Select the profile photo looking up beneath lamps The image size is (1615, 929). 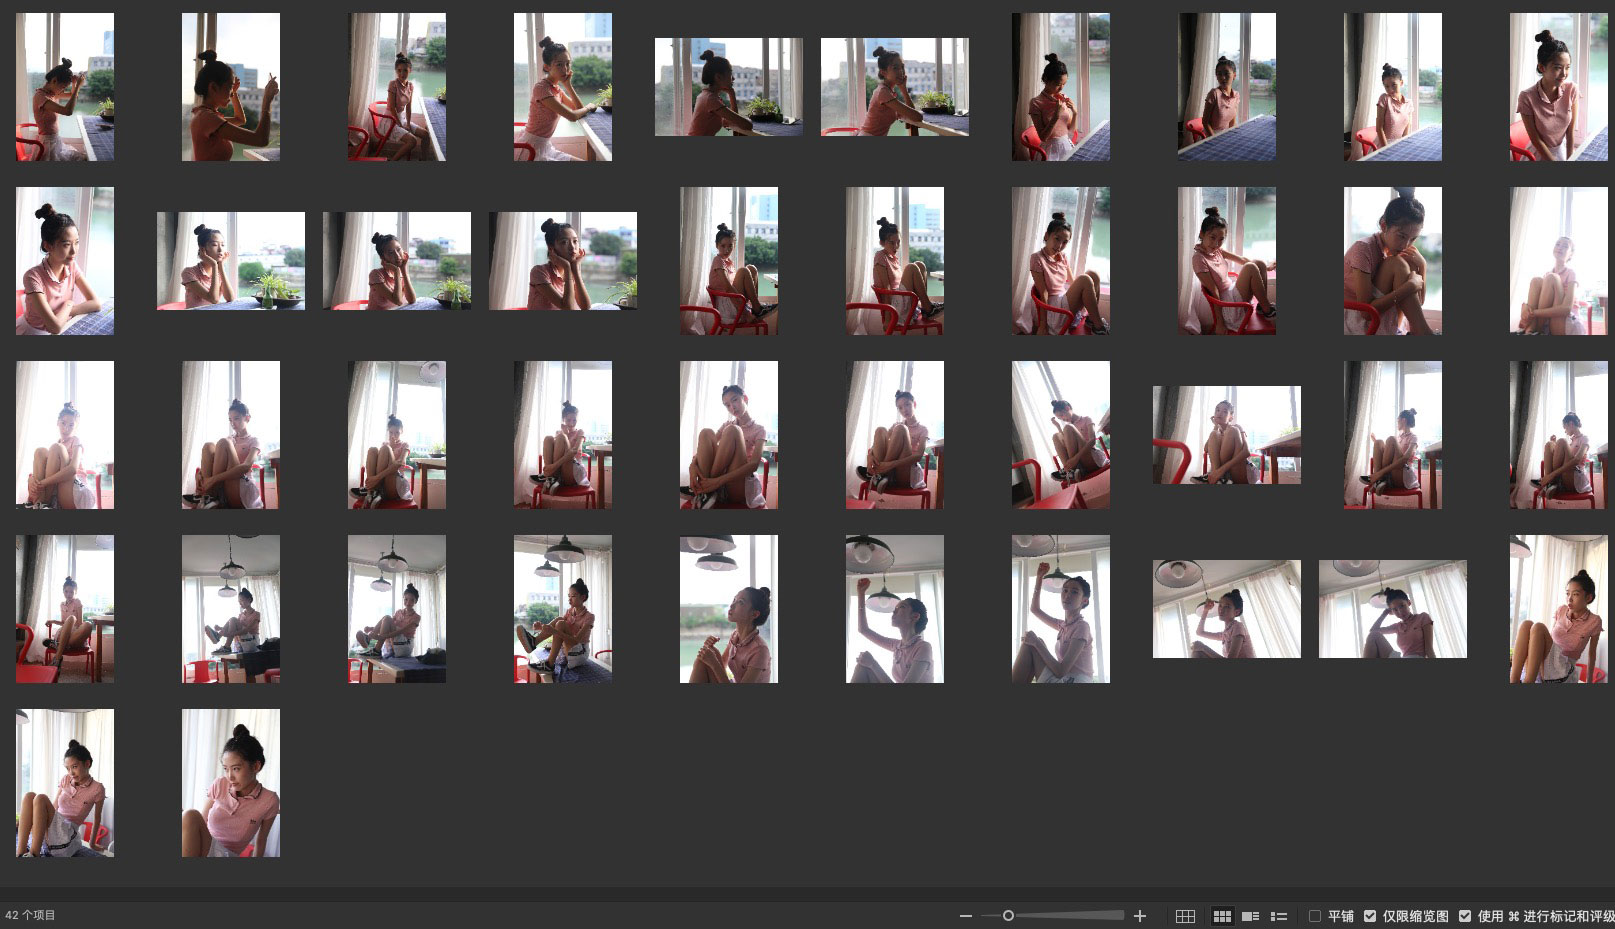pos(728,609)
